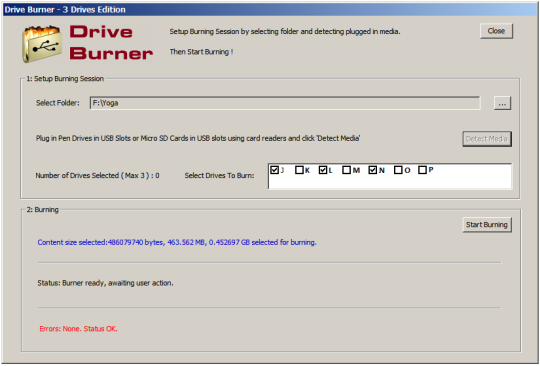
Task: Check the J drive checkbox
Action: (274, 170)
